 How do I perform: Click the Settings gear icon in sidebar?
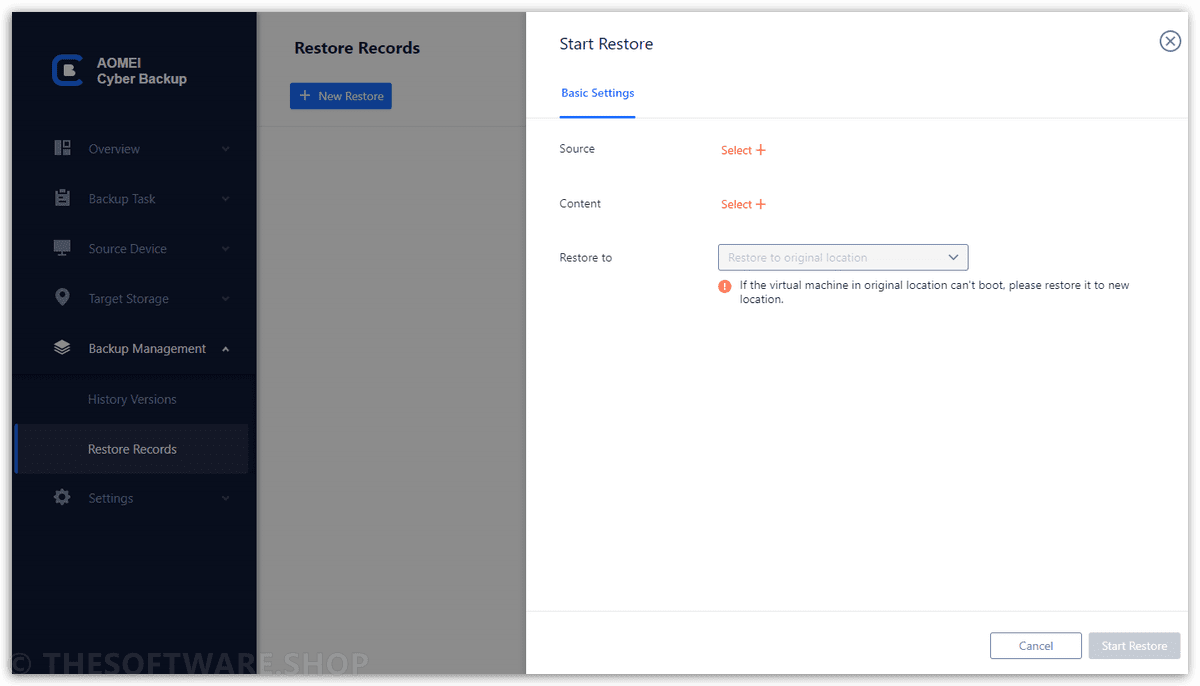point(62,497)
